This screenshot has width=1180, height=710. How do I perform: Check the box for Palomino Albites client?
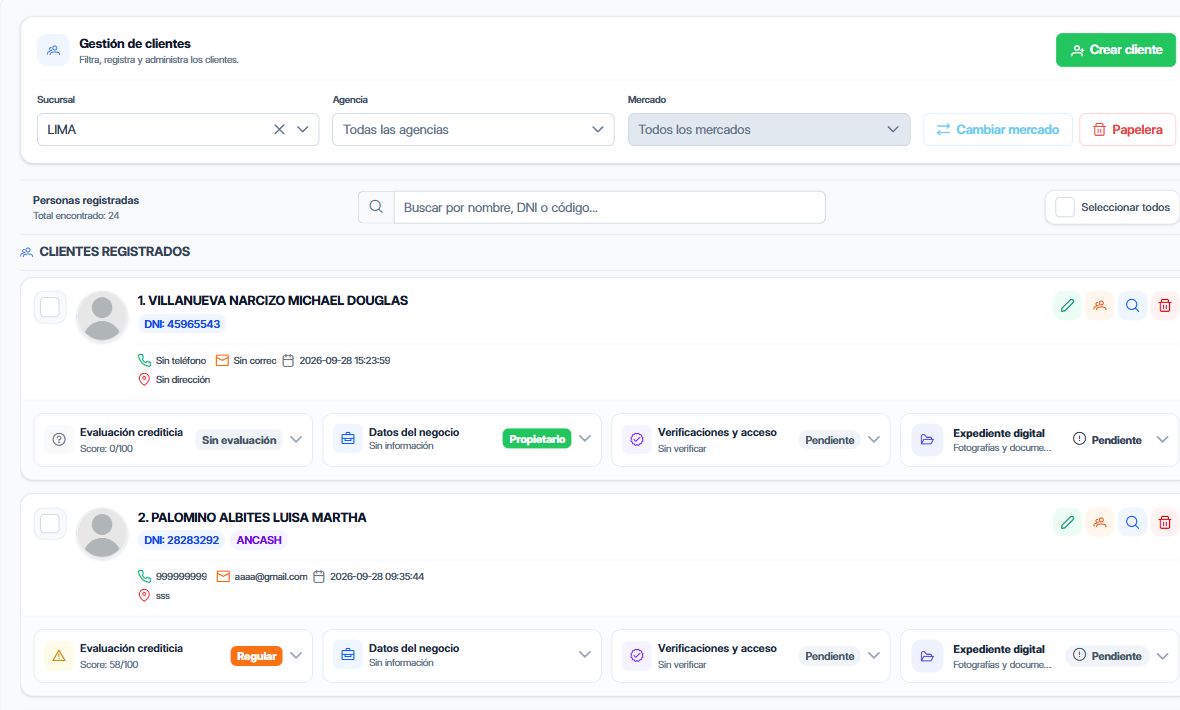(50, 524)
